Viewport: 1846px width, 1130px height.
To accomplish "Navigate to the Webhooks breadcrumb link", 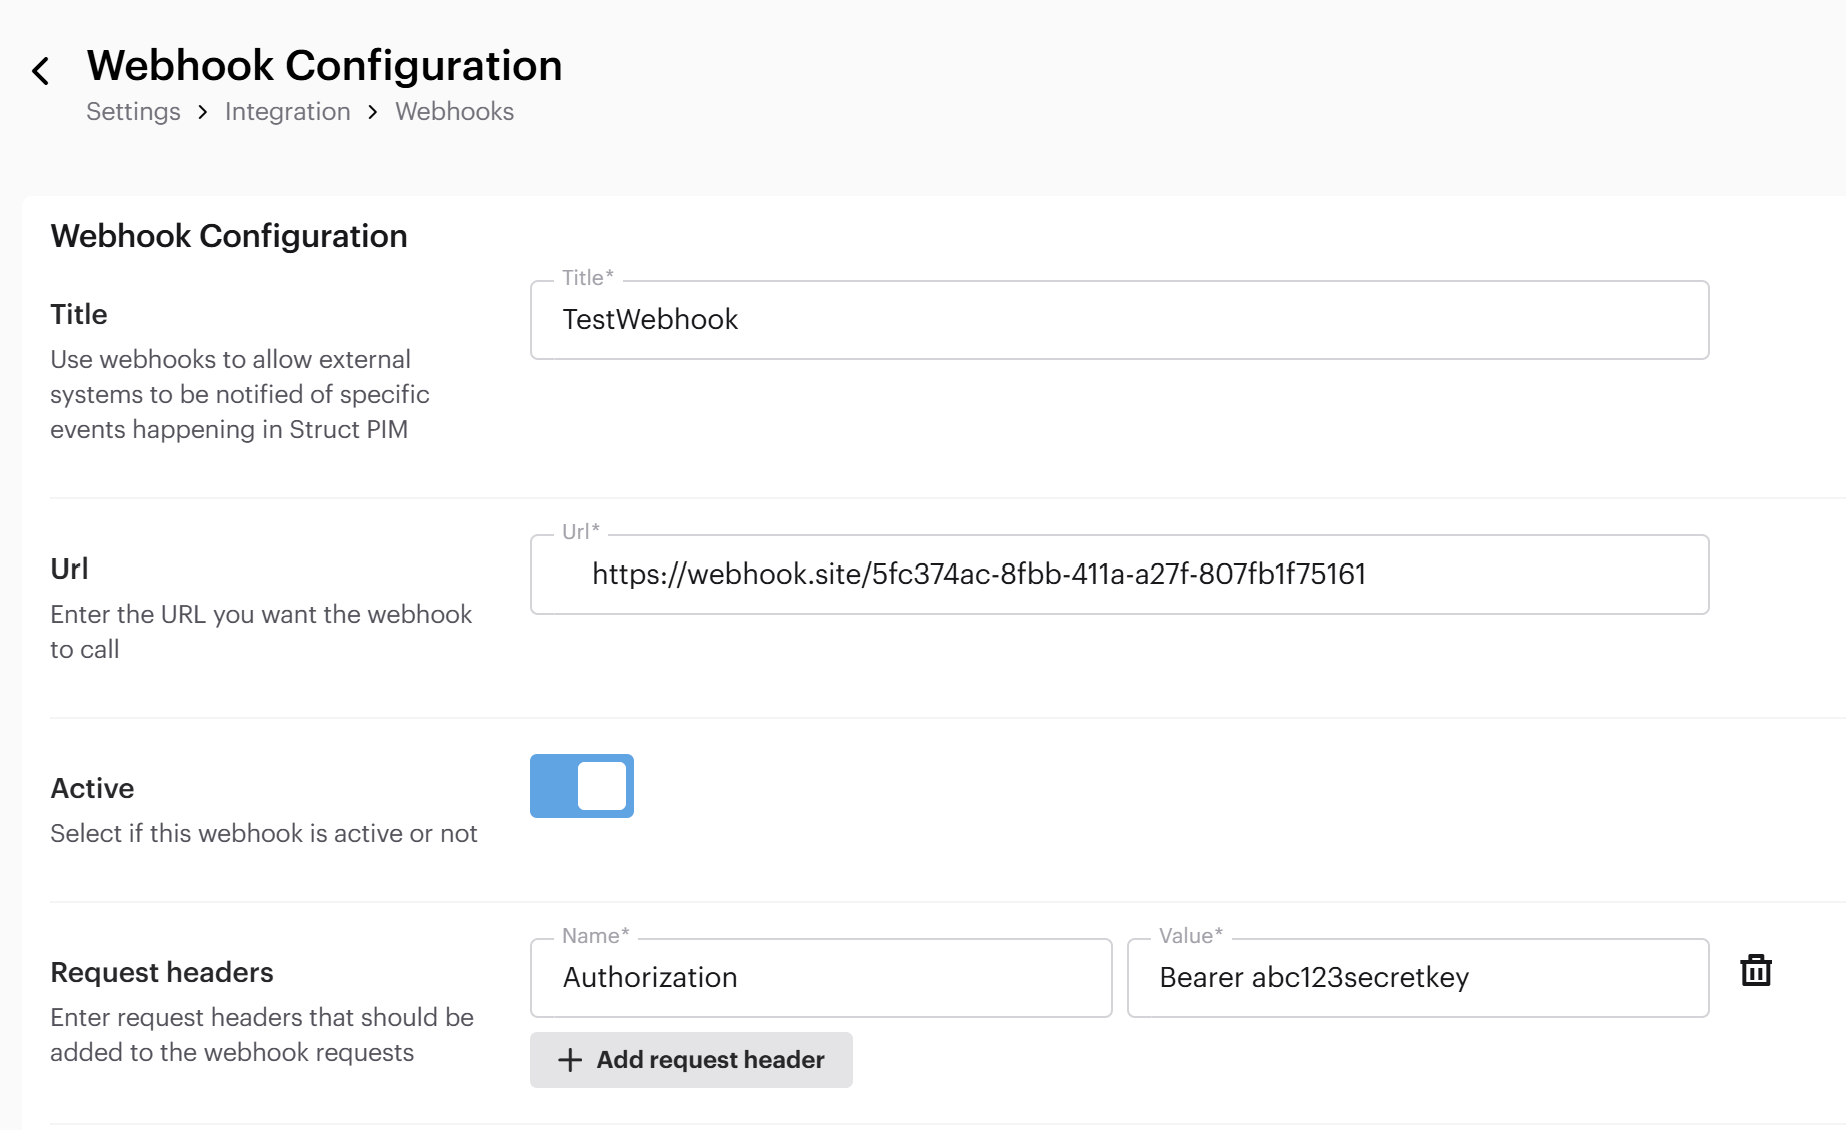I will pos(454,112).
